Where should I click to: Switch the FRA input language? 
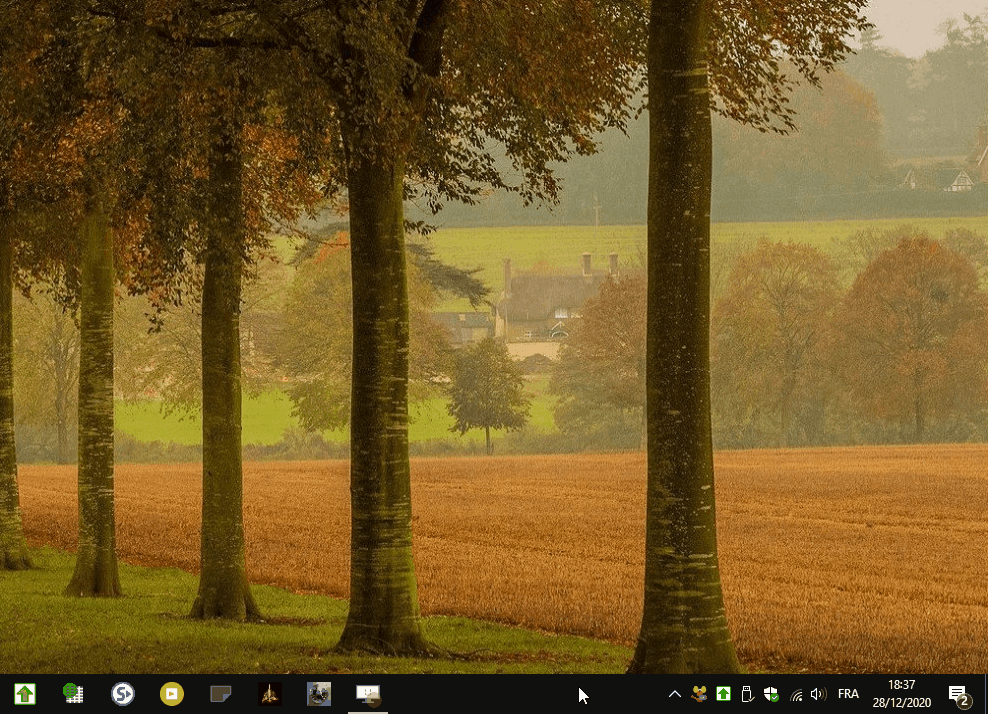coord(848,694)
